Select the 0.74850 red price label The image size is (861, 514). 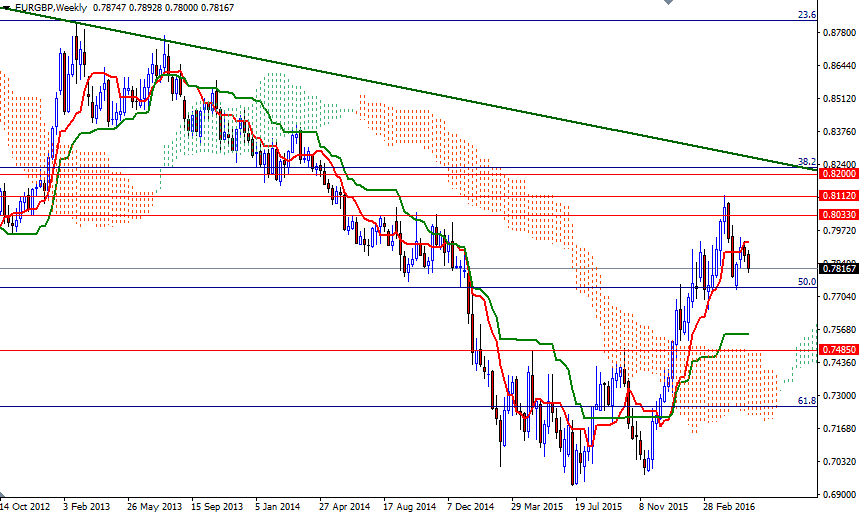click(x=840, y=349)
